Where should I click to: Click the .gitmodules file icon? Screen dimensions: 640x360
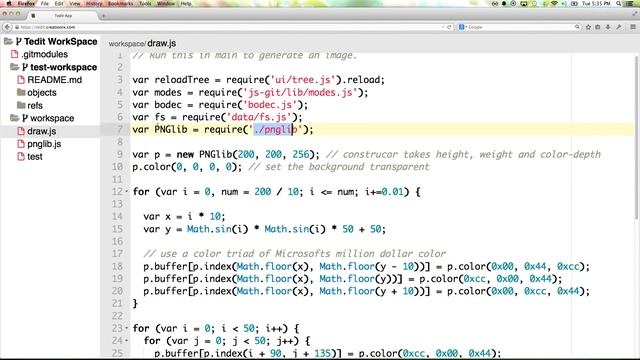coord(15,54)
